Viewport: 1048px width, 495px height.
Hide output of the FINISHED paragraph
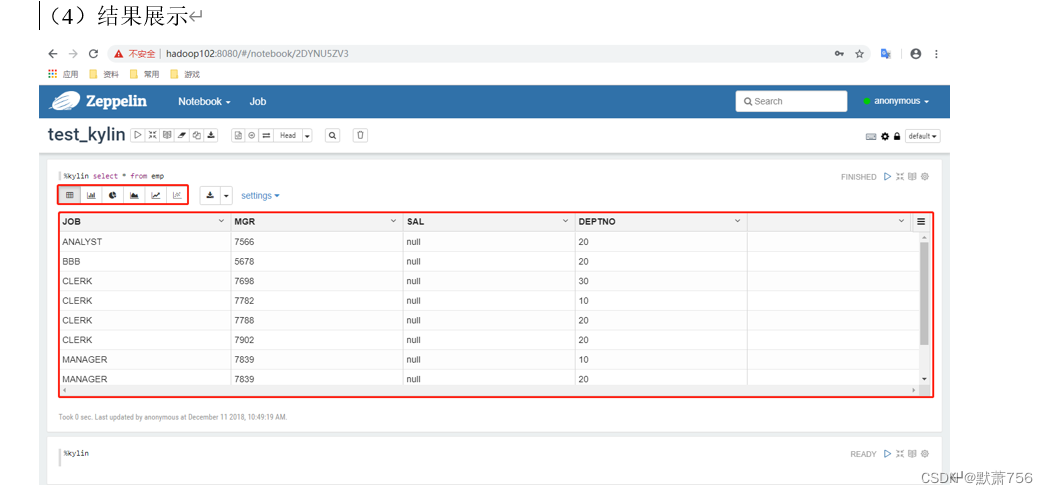pyautogui.click(x=912, y=176)
